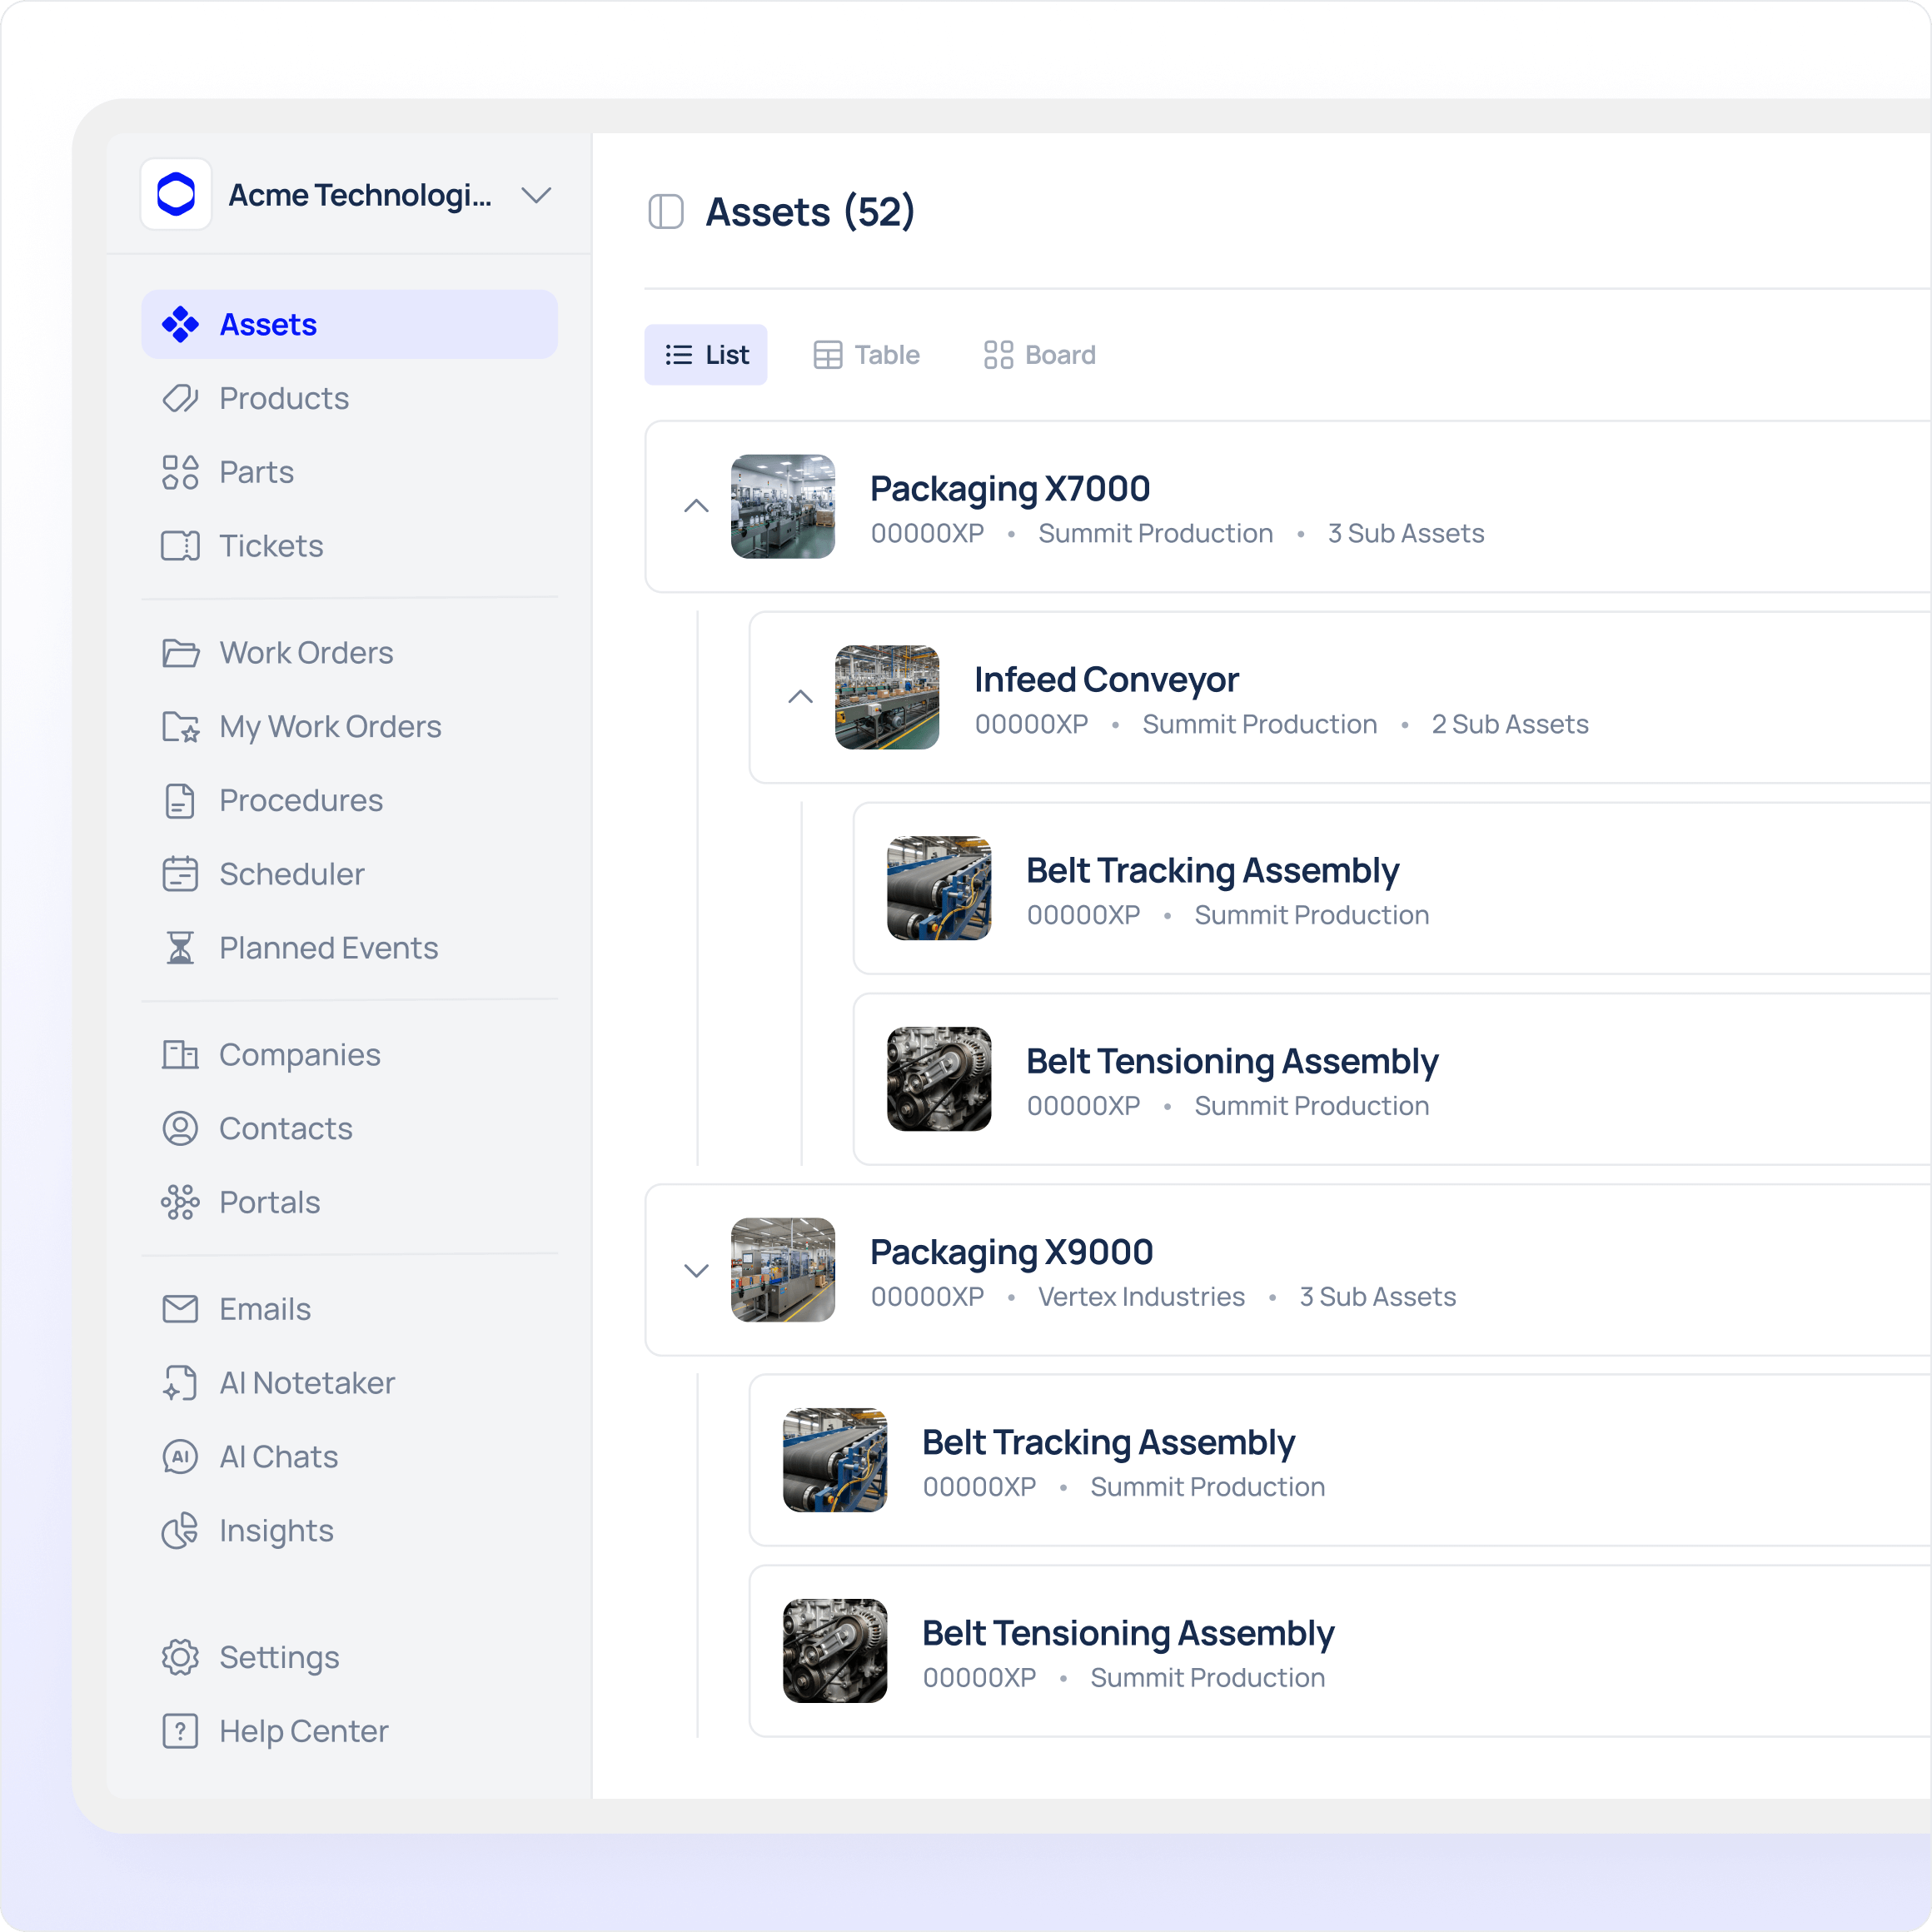Screen dimensions: 1932x1932
Task: Toggle the sidebar panel icon beside Assets title
Action: (666, 212)
